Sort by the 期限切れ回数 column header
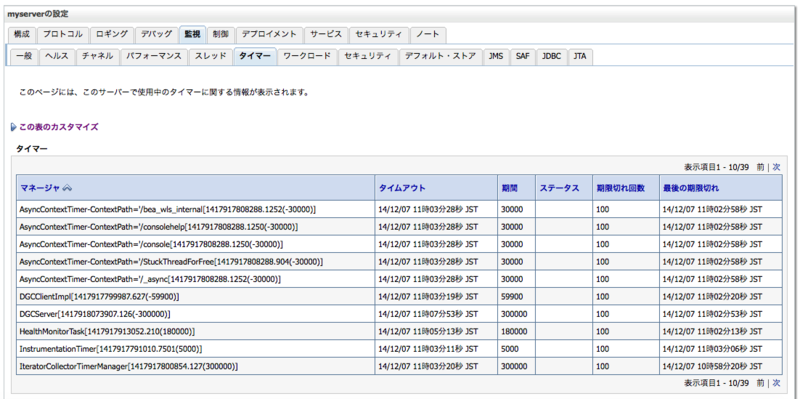This screenshot has width=800, height=399. [x=620, y=188]
